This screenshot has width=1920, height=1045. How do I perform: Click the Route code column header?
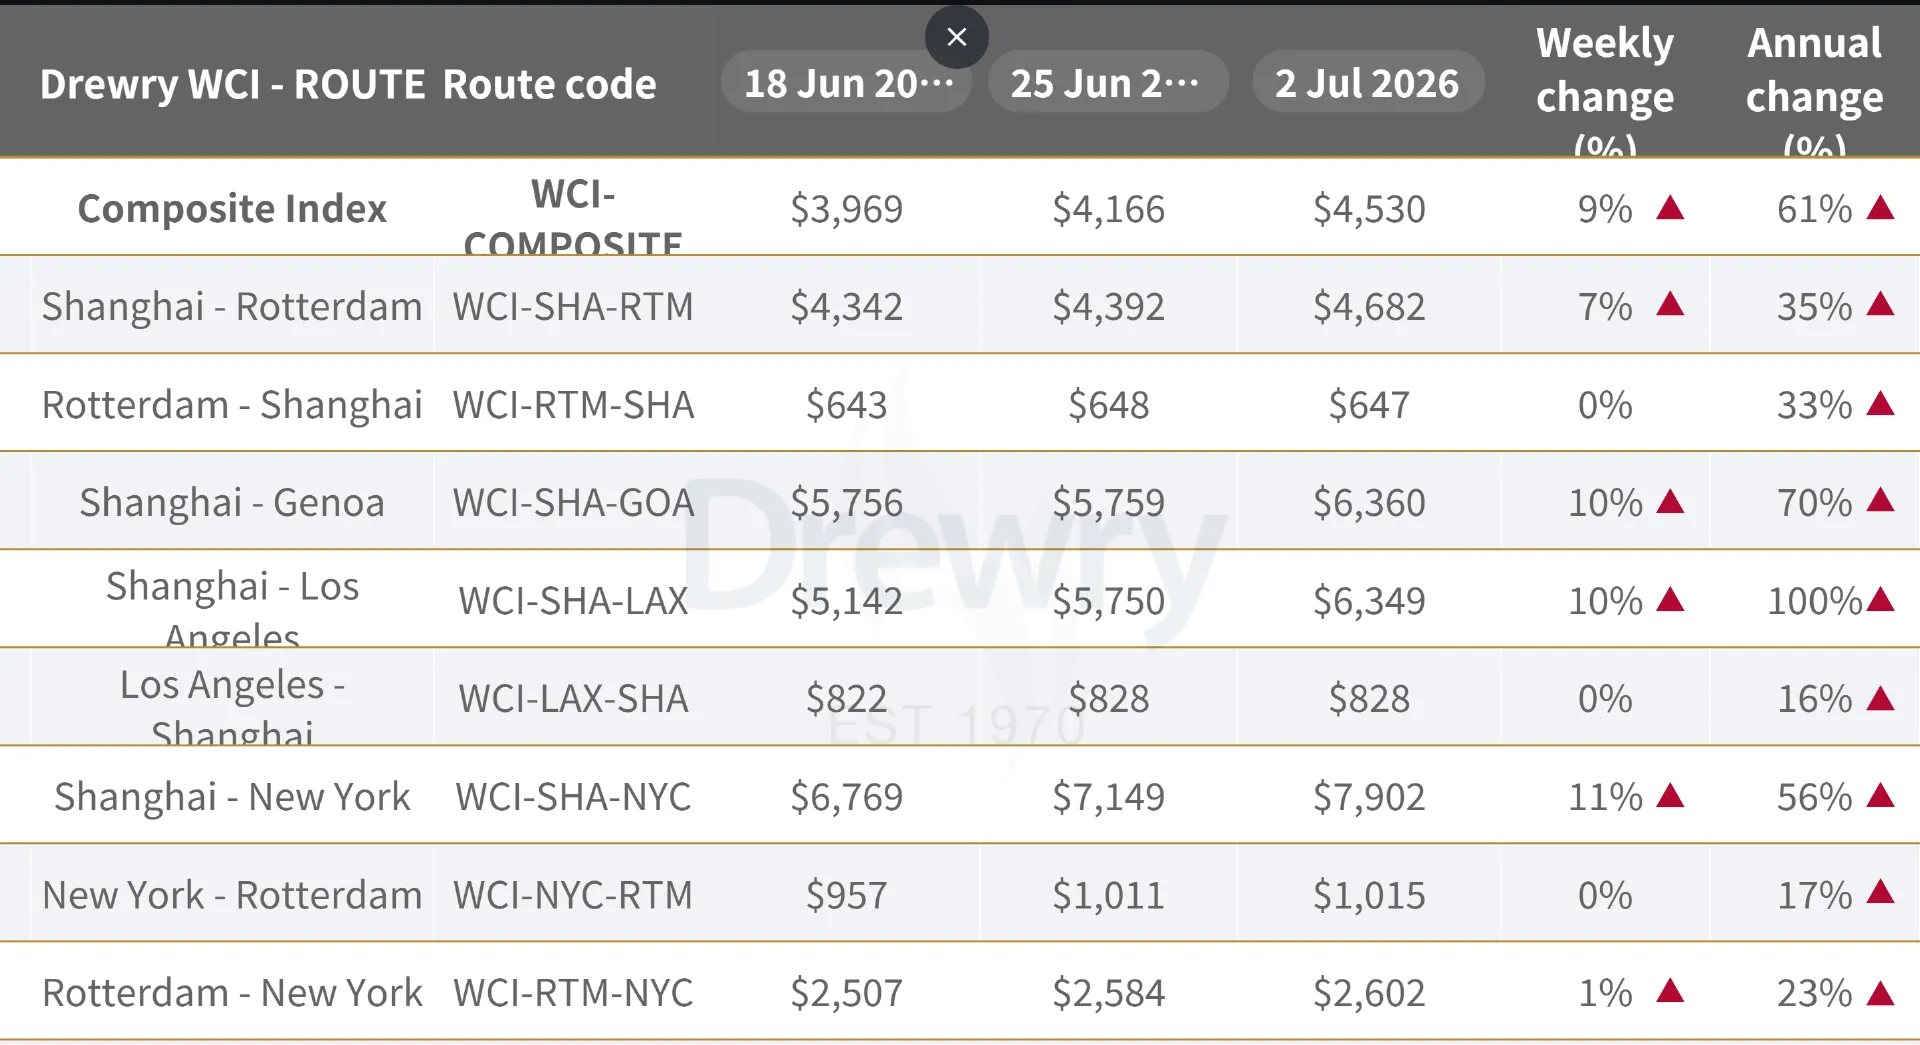(x=549, y=84)
